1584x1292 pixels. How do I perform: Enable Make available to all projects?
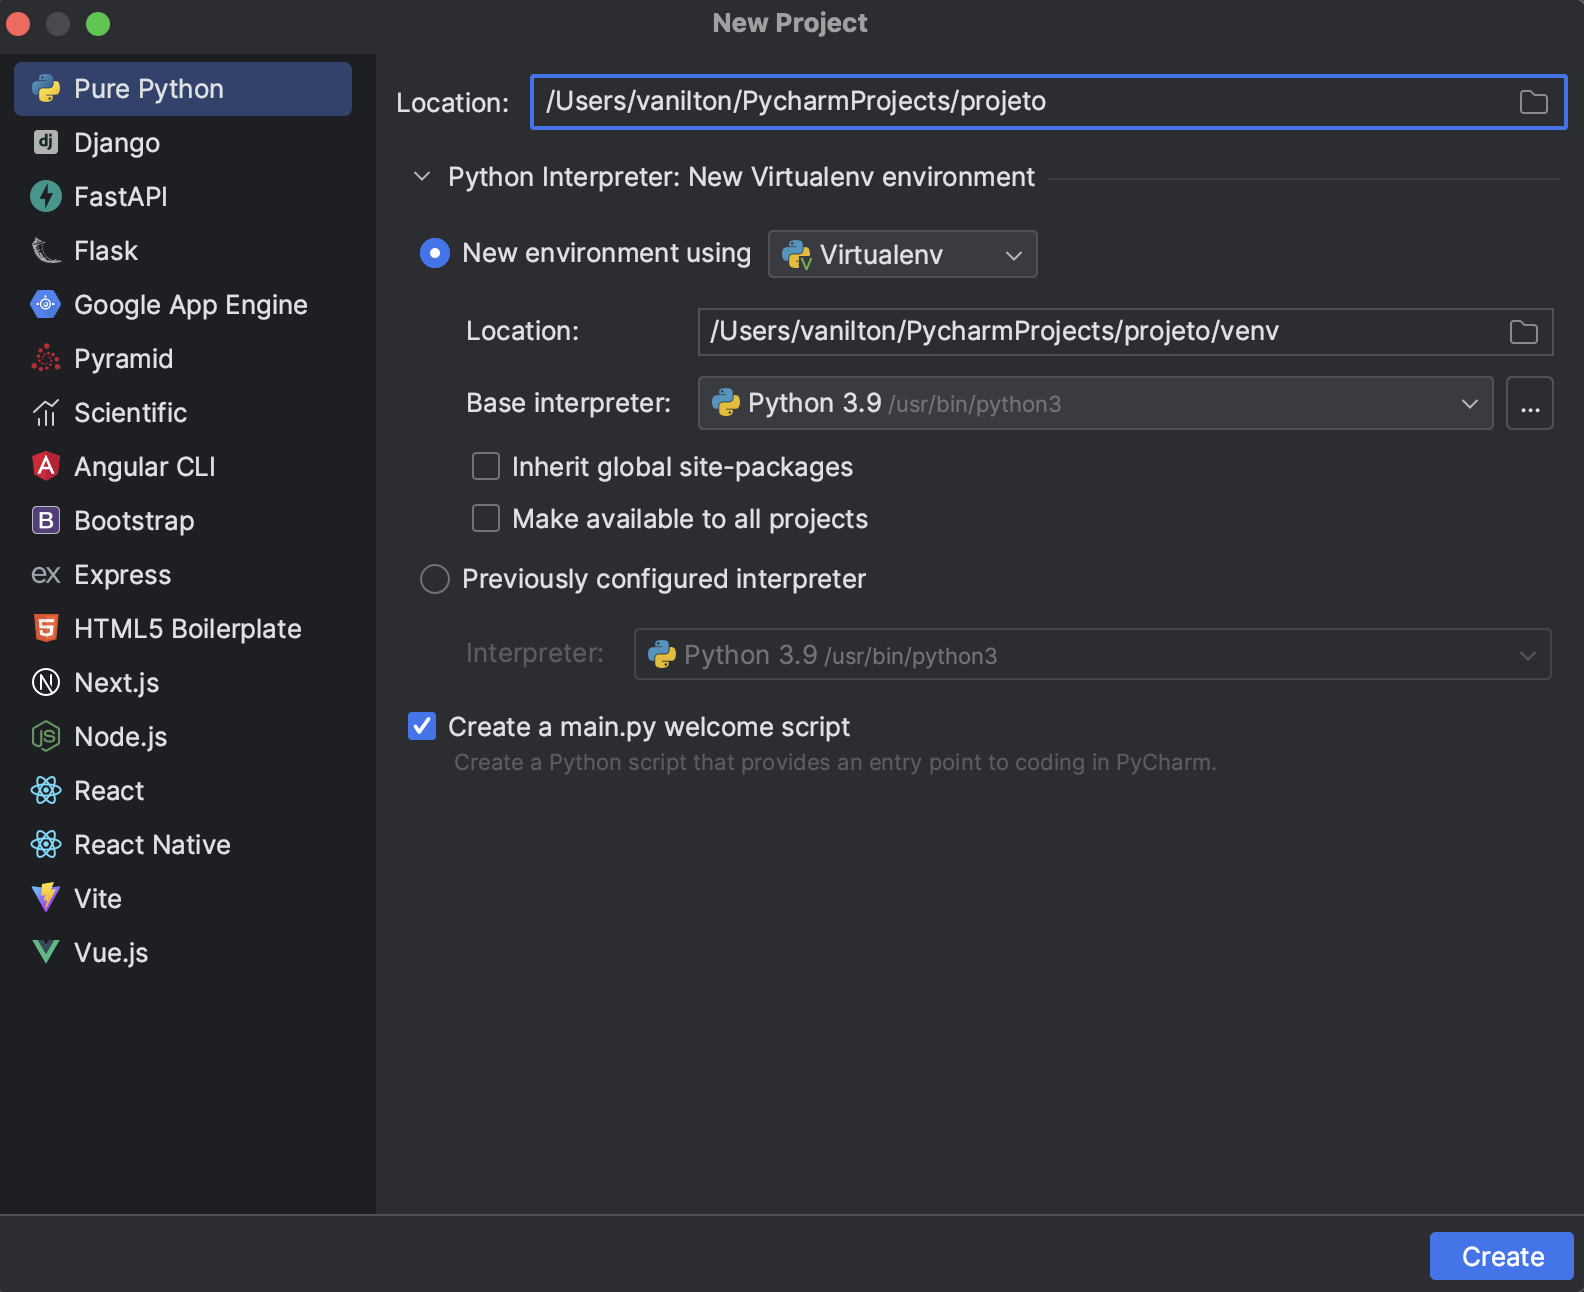[x=486, y=518]
